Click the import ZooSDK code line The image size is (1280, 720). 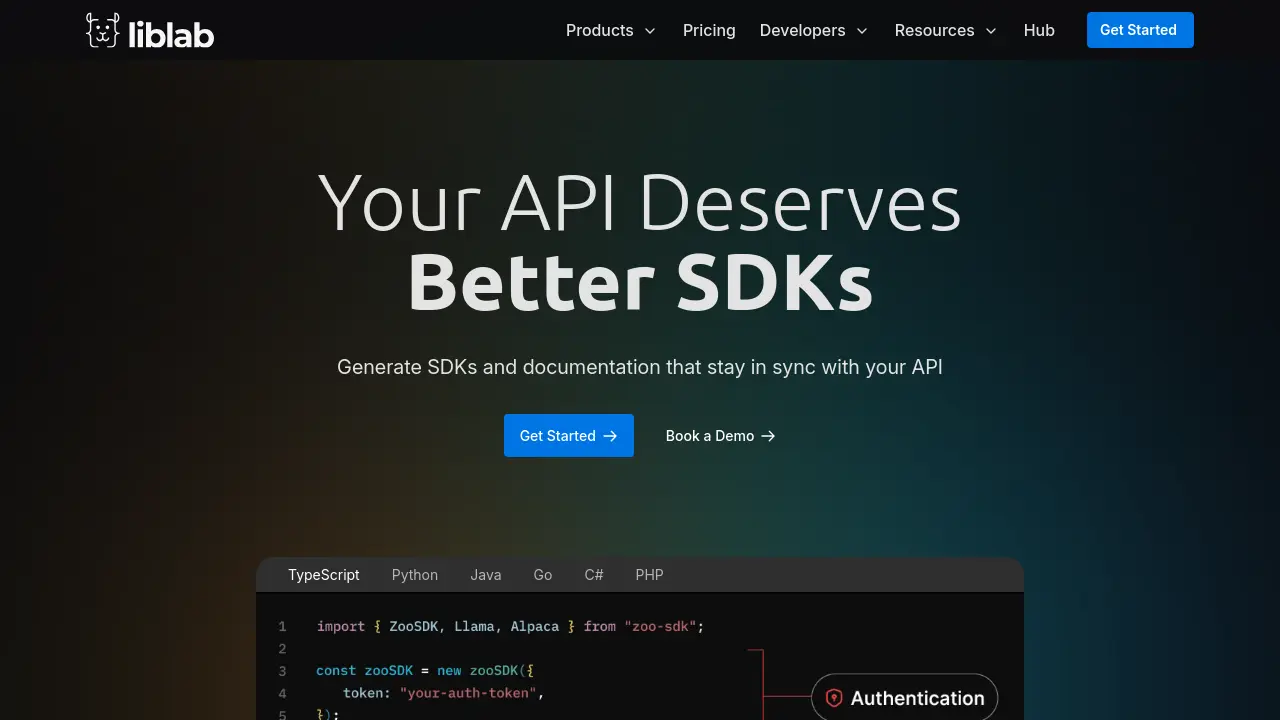511,626
